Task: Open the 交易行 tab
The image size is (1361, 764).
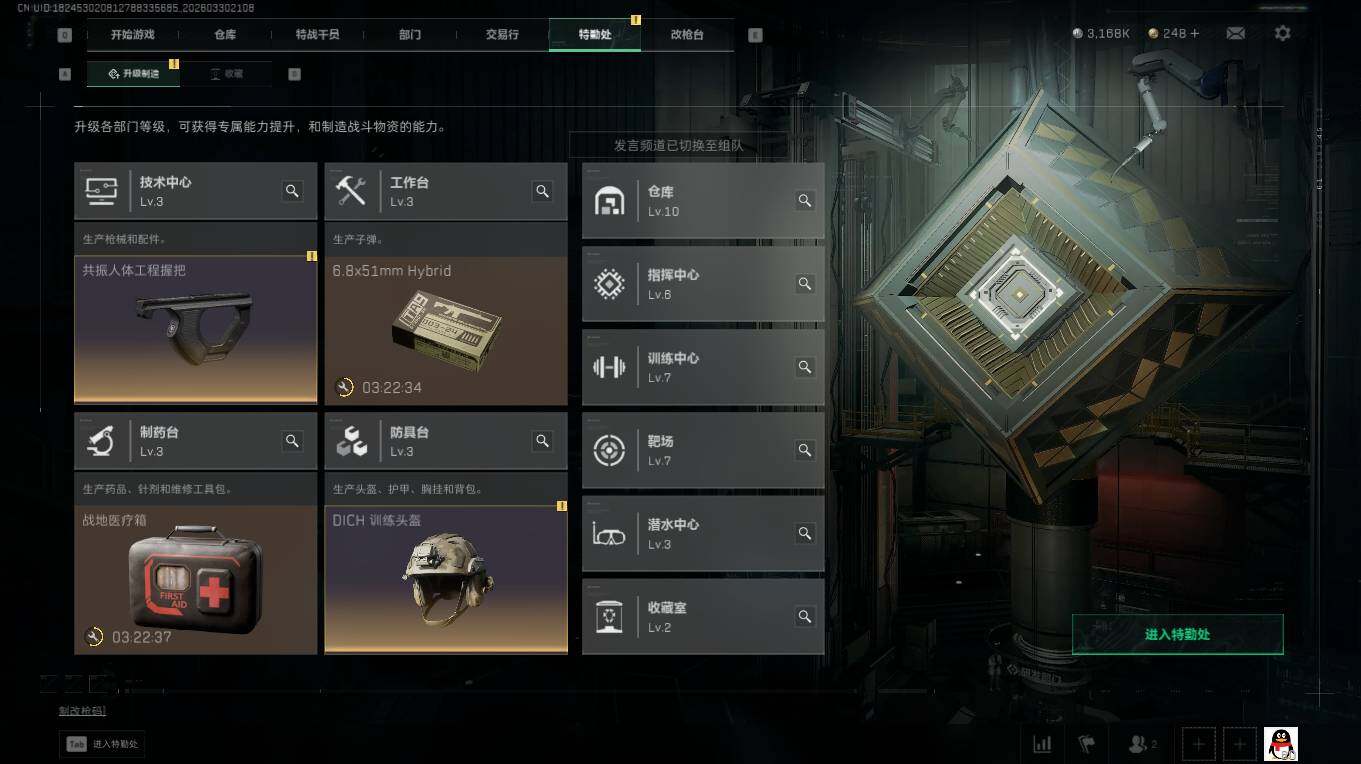Action: pos(502,34)
